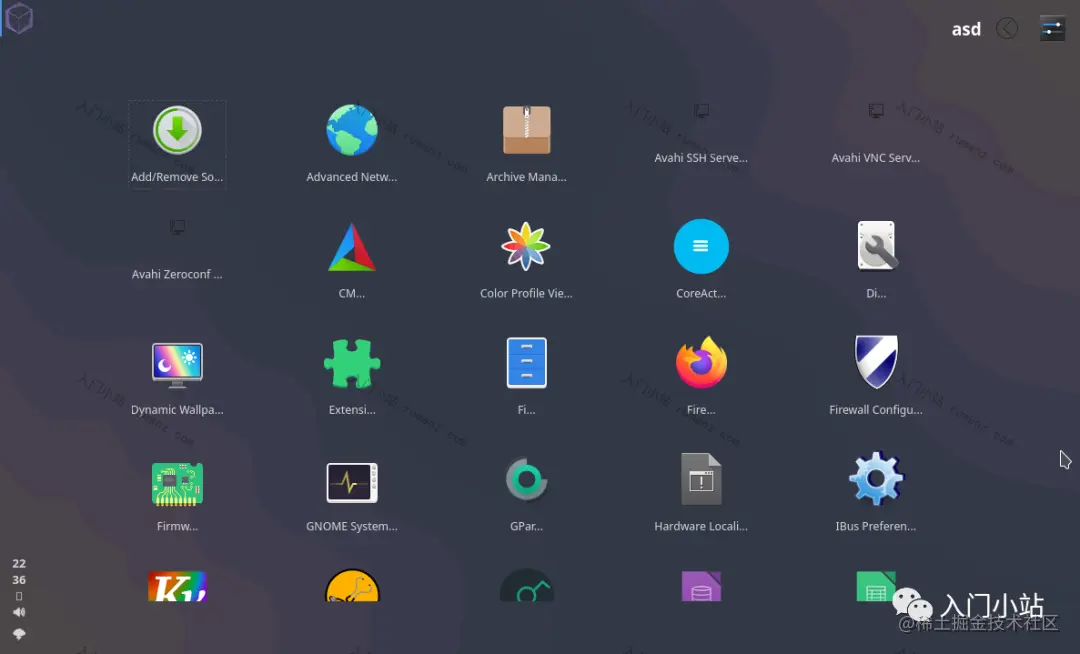
Task: Open Files blue cabinet app
Action: [526, 377]
